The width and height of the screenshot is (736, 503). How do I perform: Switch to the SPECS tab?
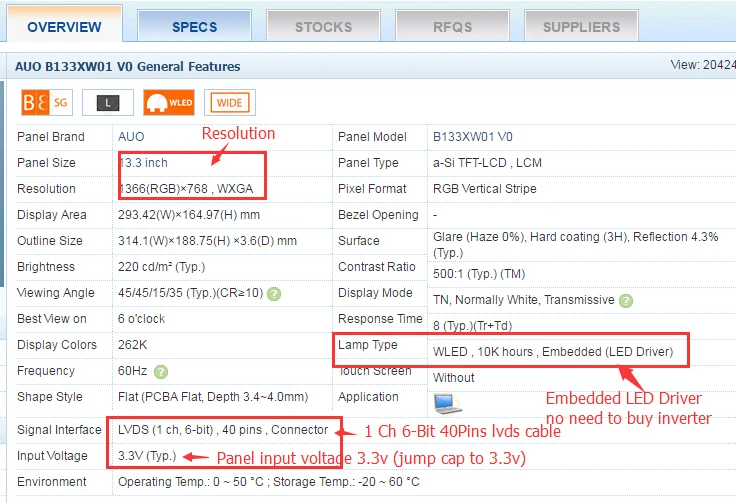click(194, 25)
